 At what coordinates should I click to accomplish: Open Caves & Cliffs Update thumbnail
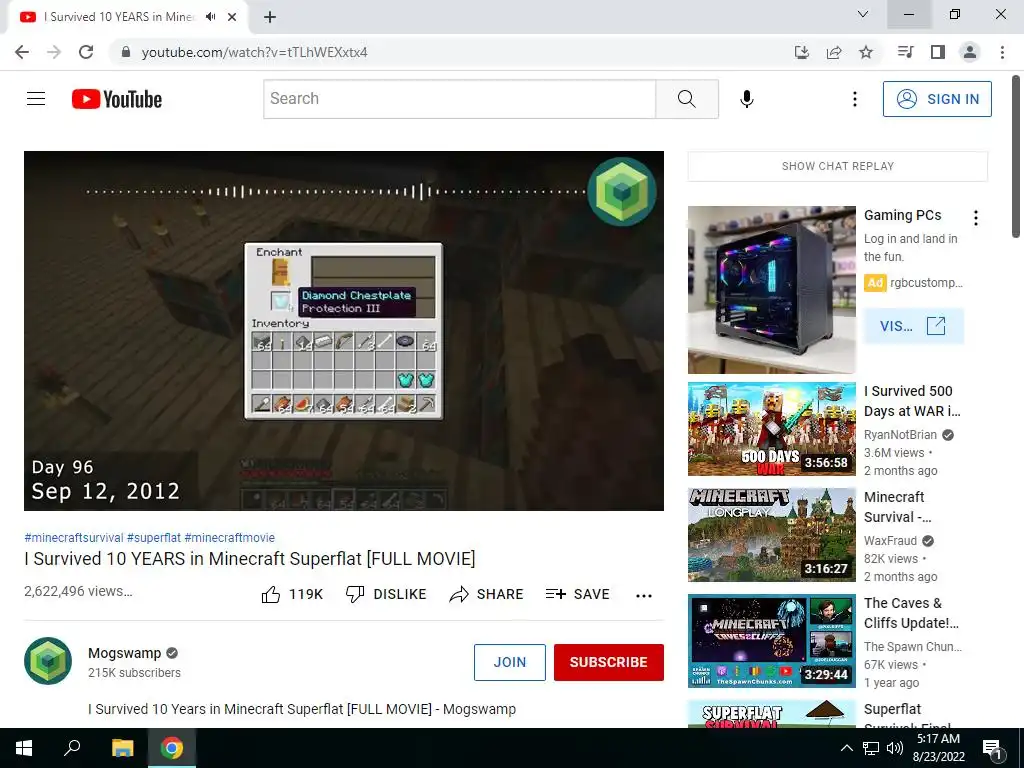tap(771, 641)
